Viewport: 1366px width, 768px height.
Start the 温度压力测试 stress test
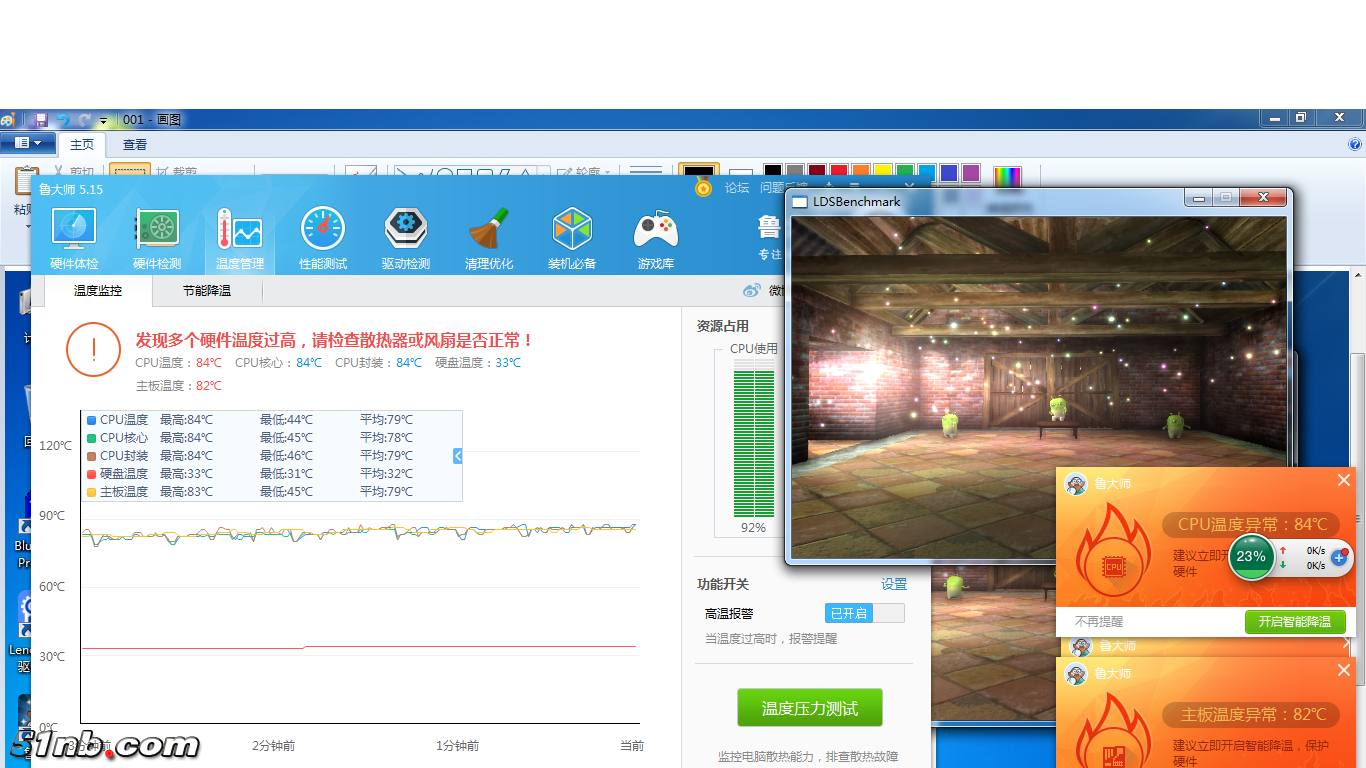pos(810,708)
